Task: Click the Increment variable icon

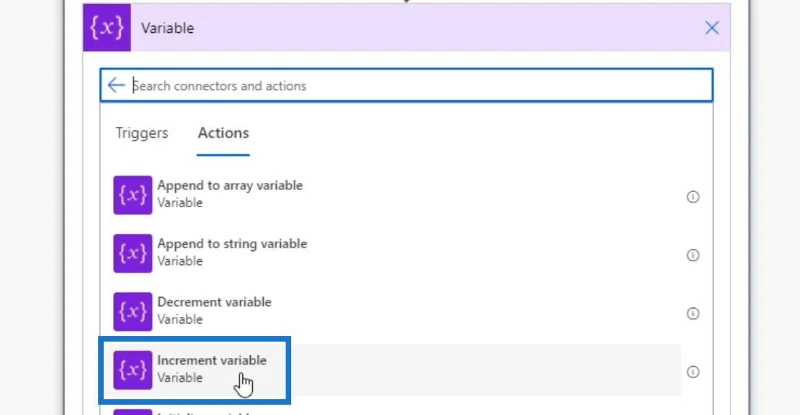Action: (133, 370)
